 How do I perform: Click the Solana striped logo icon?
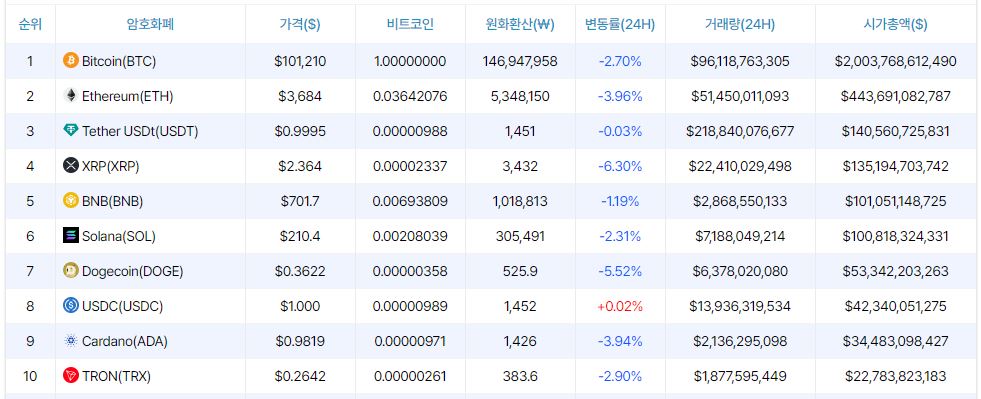coord(71,236)
